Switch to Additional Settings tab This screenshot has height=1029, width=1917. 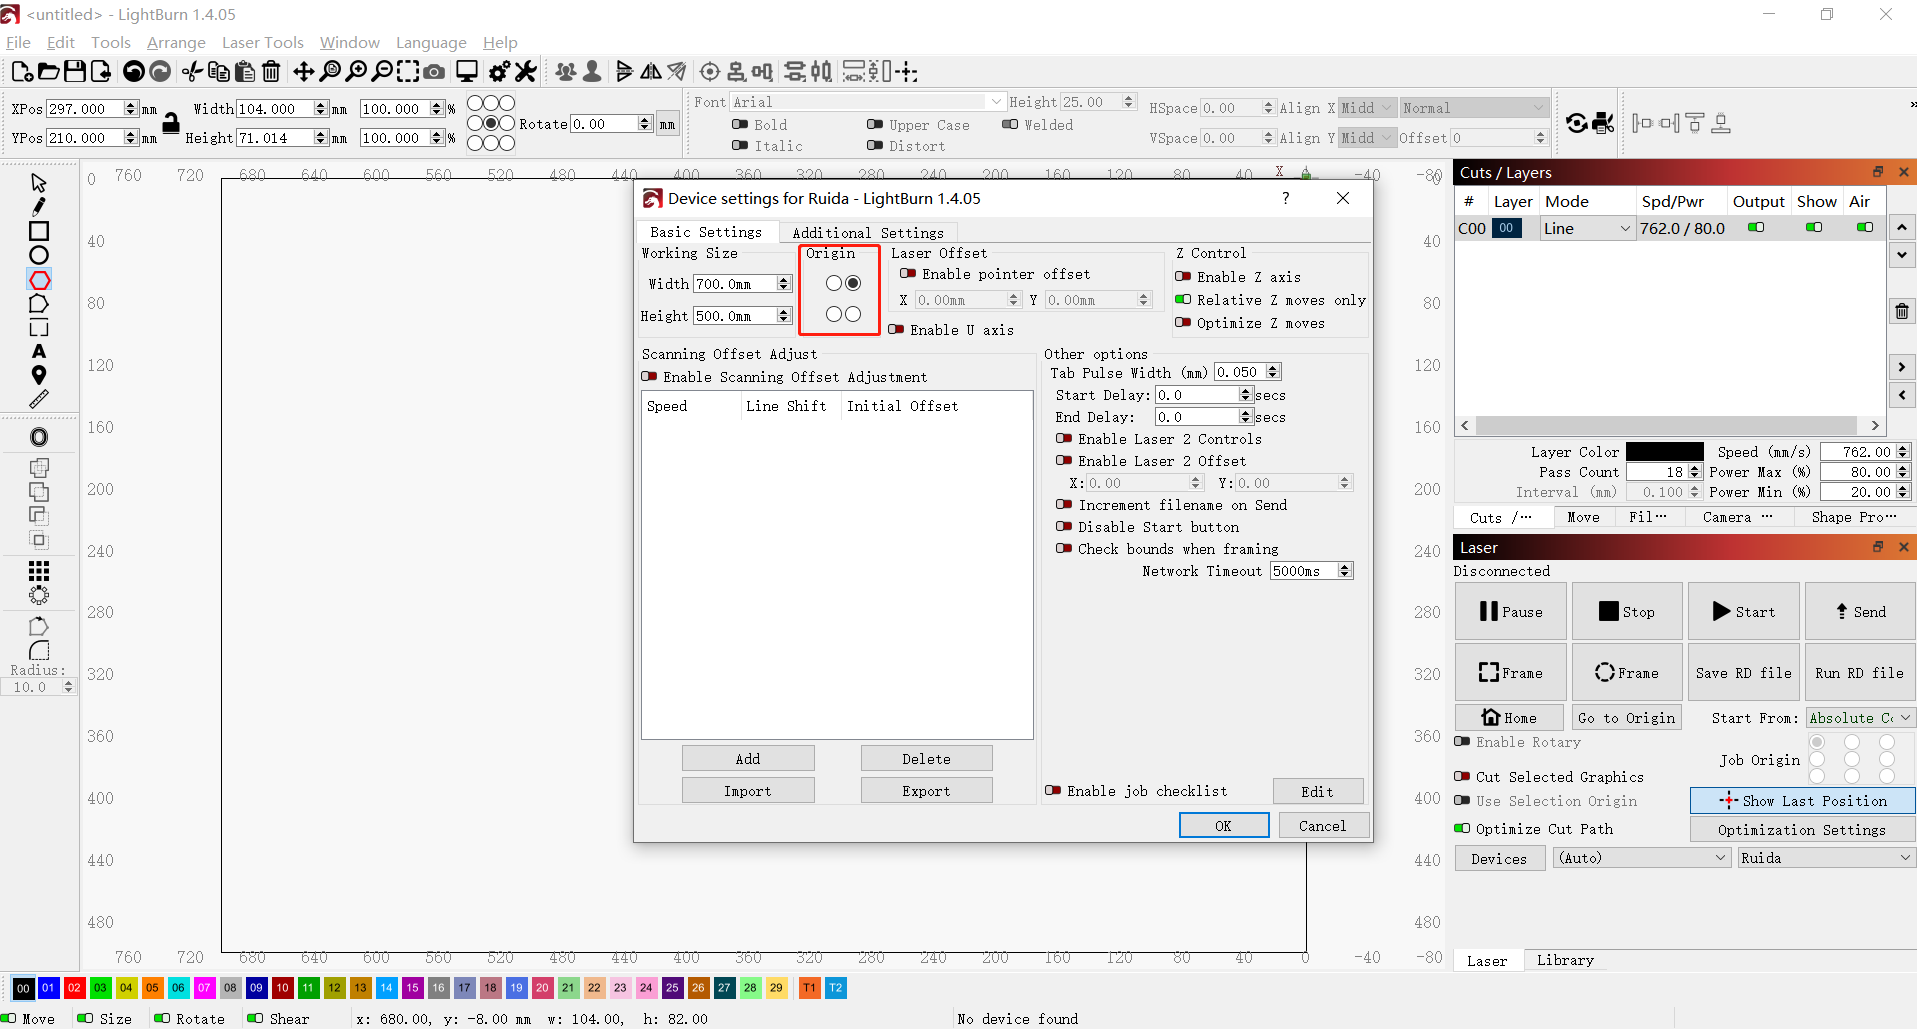click(868, 233)
